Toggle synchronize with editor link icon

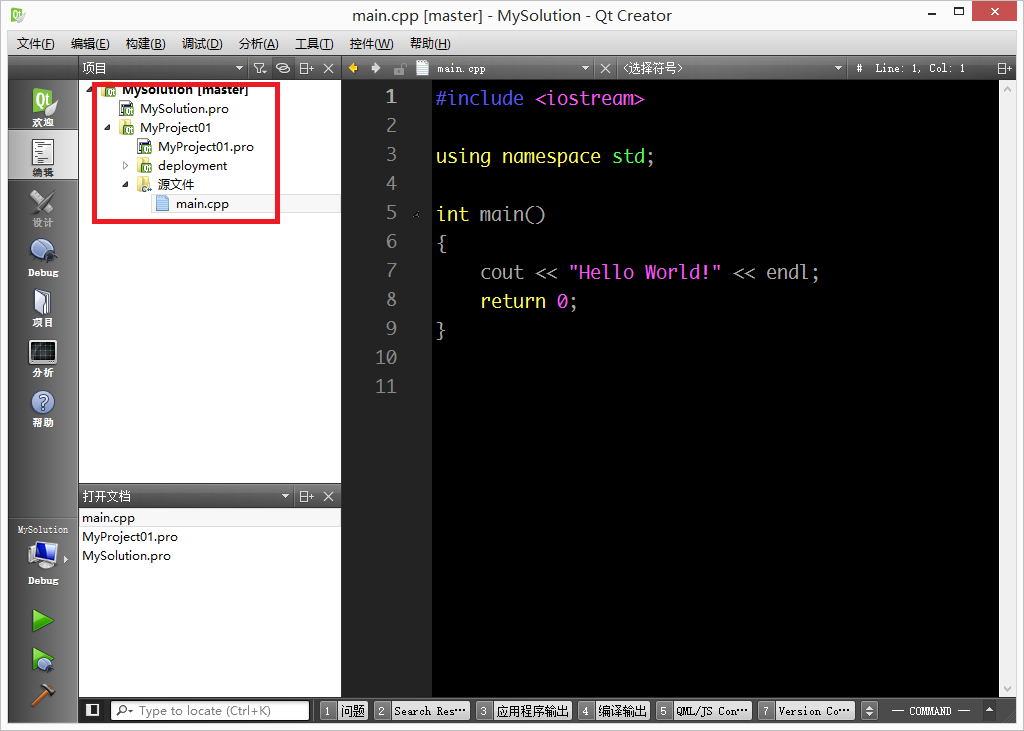point(283,68)
